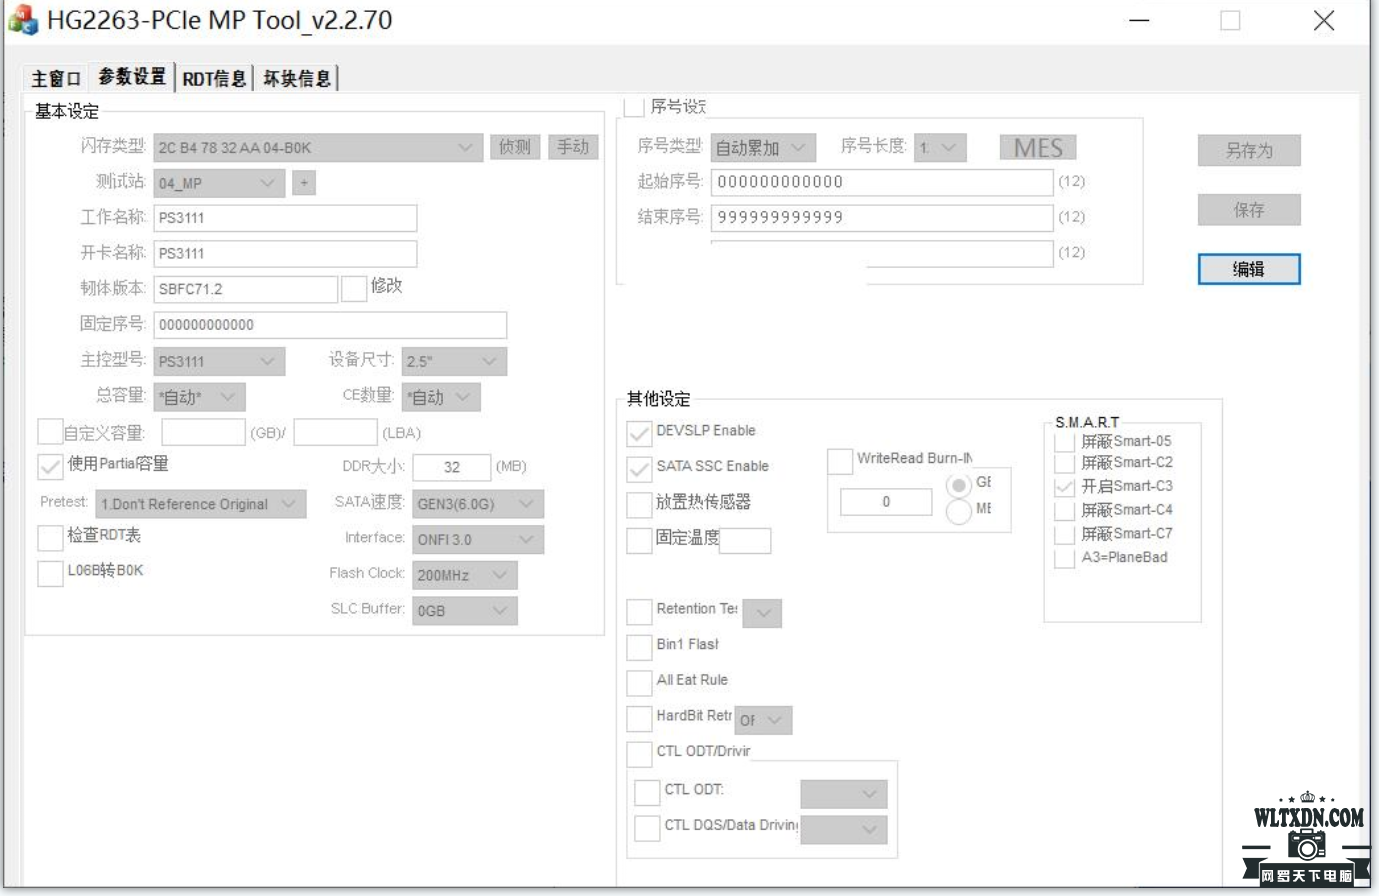This screenshot has width=1379, height=896.
Task: Open the SATA速度 GEN3(6.0G) dropdown
Action: coord(478,504)
